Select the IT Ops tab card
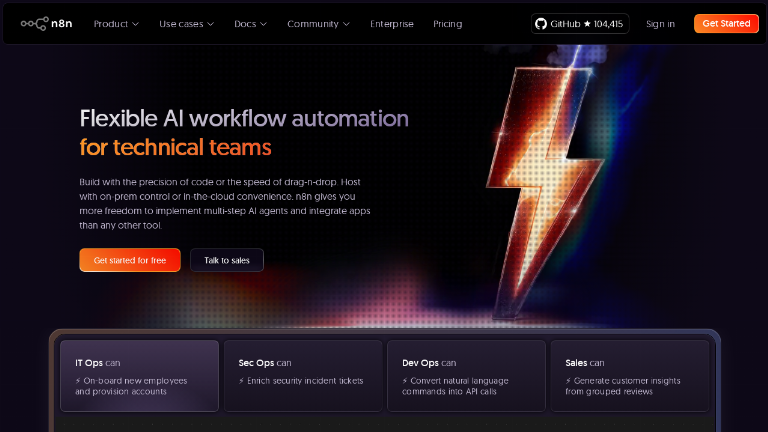 [x=139, y=375]
